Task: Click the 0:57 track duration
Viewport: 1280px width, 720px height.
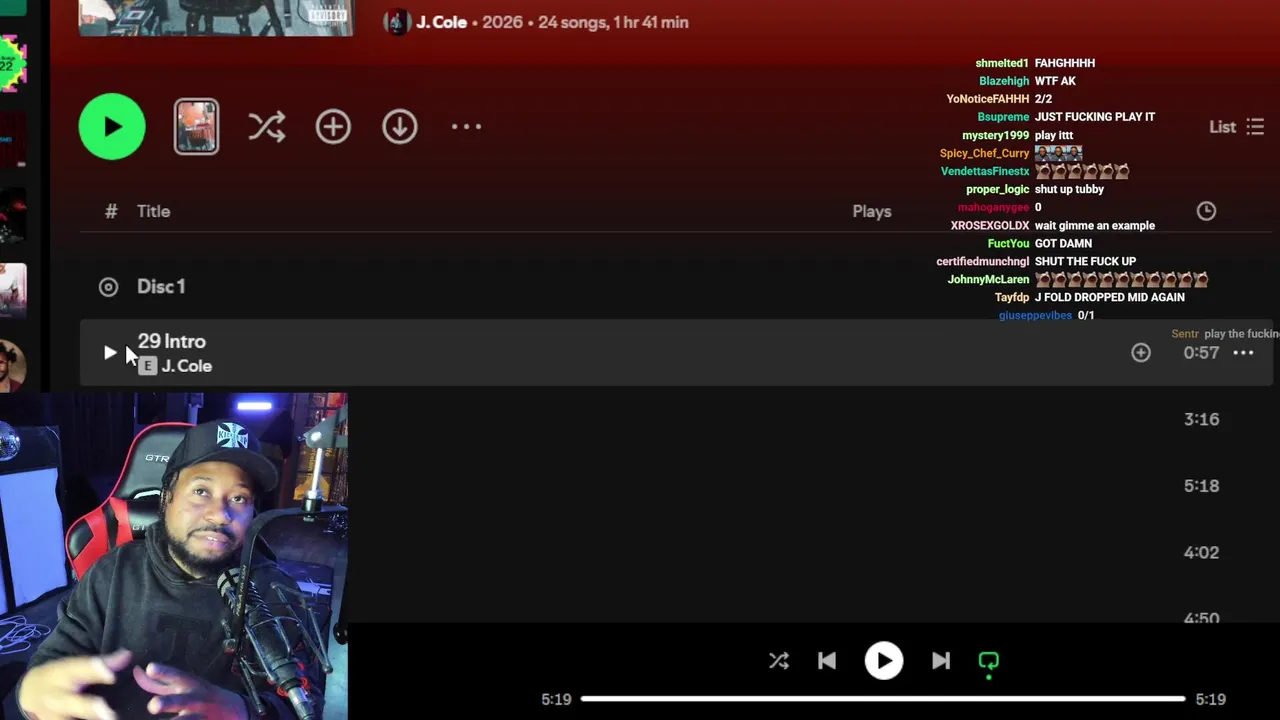Action: [x=1201, y=352]
